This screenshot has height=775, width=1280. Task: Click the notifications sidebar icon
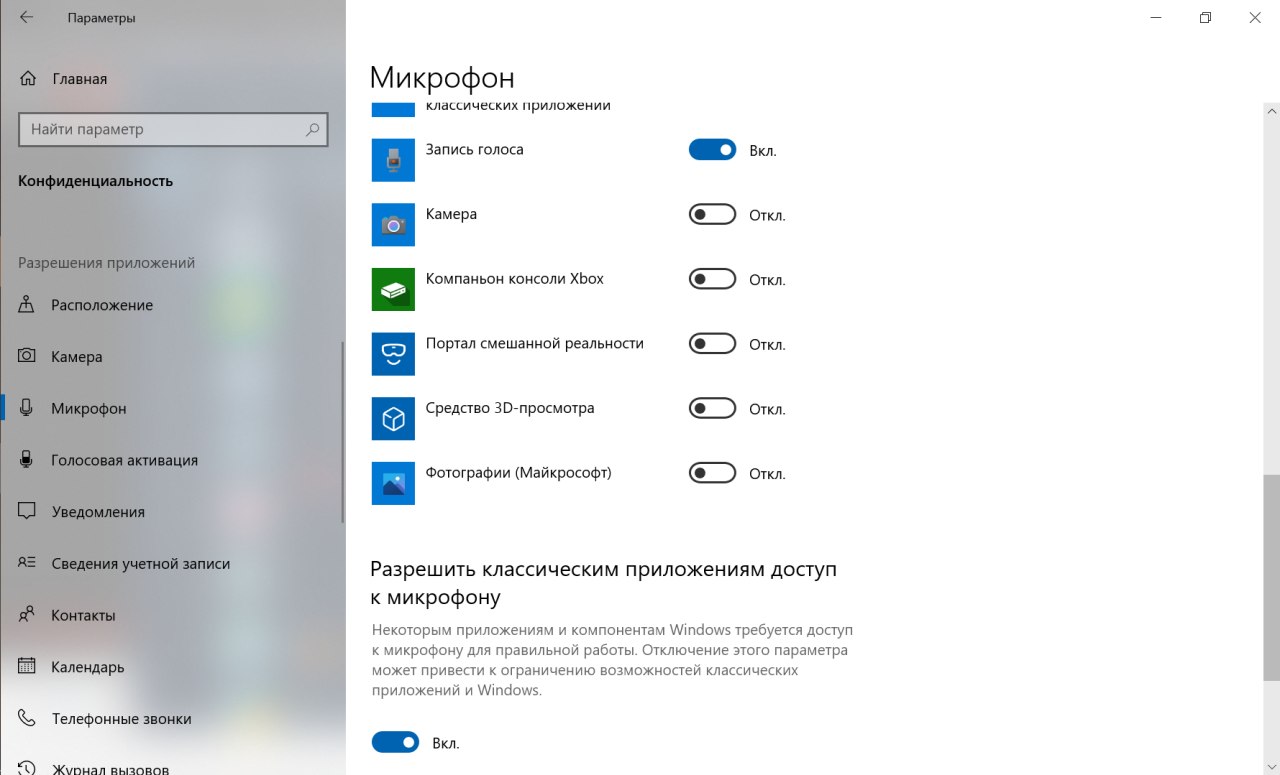pyautogui.click(x=27, y=511)
